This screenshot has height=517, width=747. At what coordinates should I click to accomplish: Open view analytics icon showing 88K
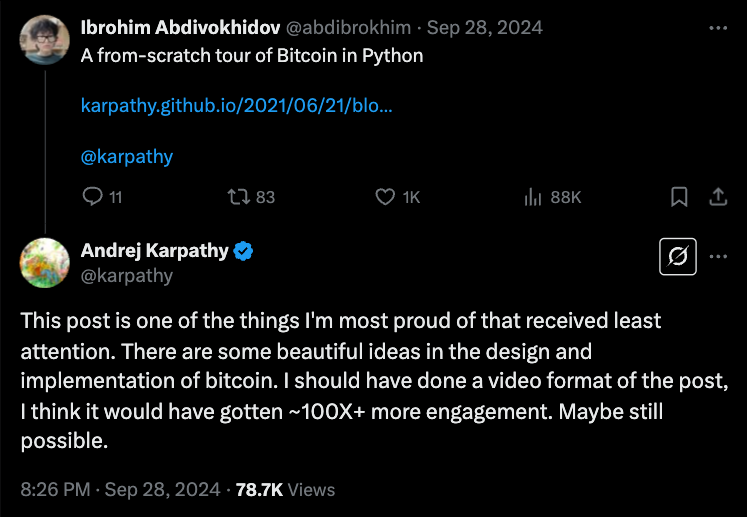point(533,197)
